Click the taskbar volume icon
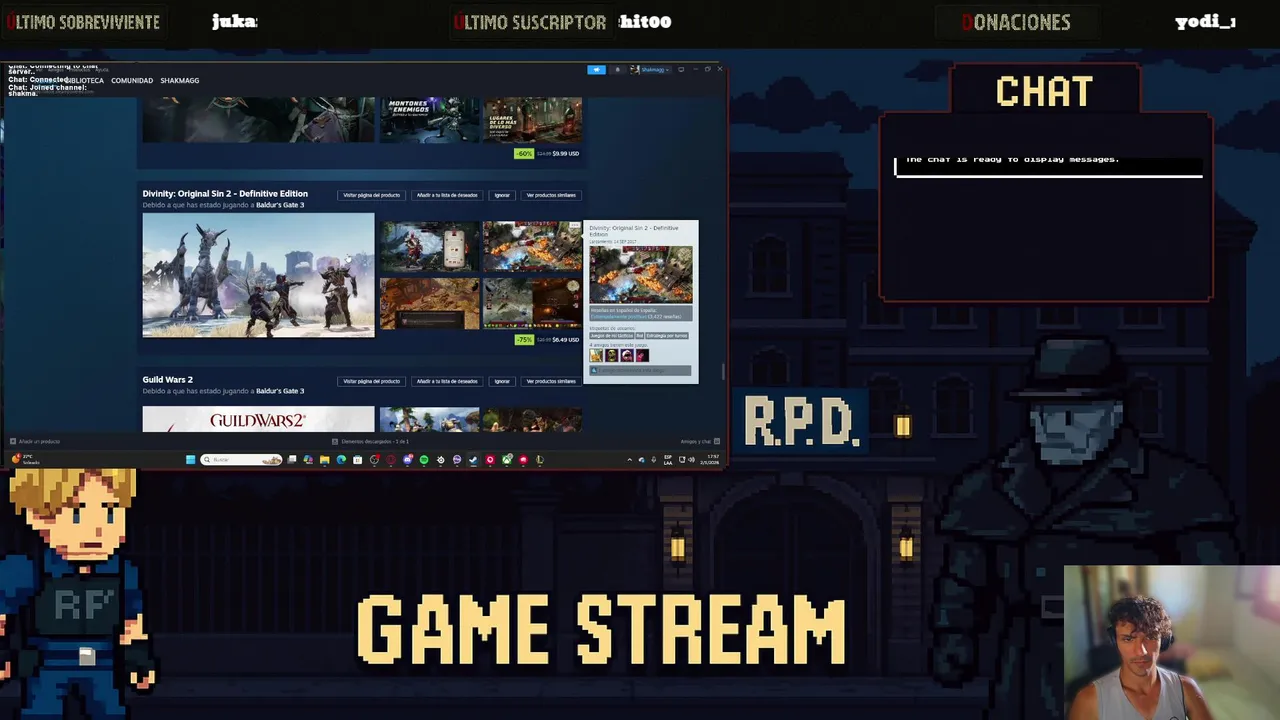 (x=691, y=460)
